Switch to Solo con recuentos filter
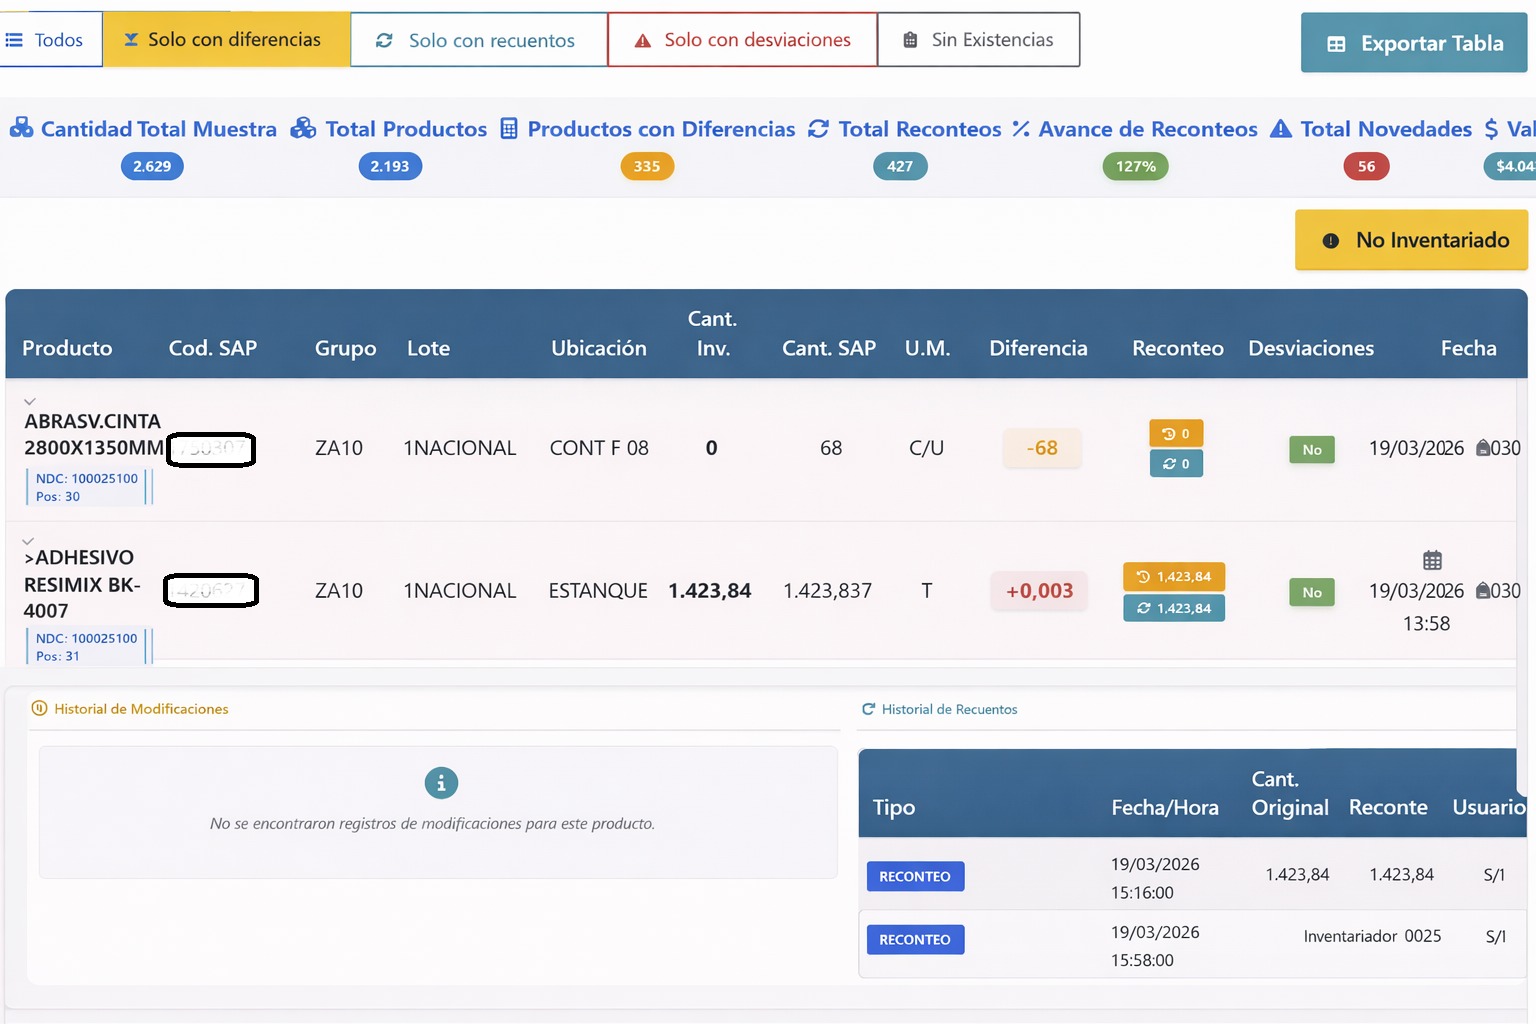1536x1024 pixels. click(x=478, y=40)
